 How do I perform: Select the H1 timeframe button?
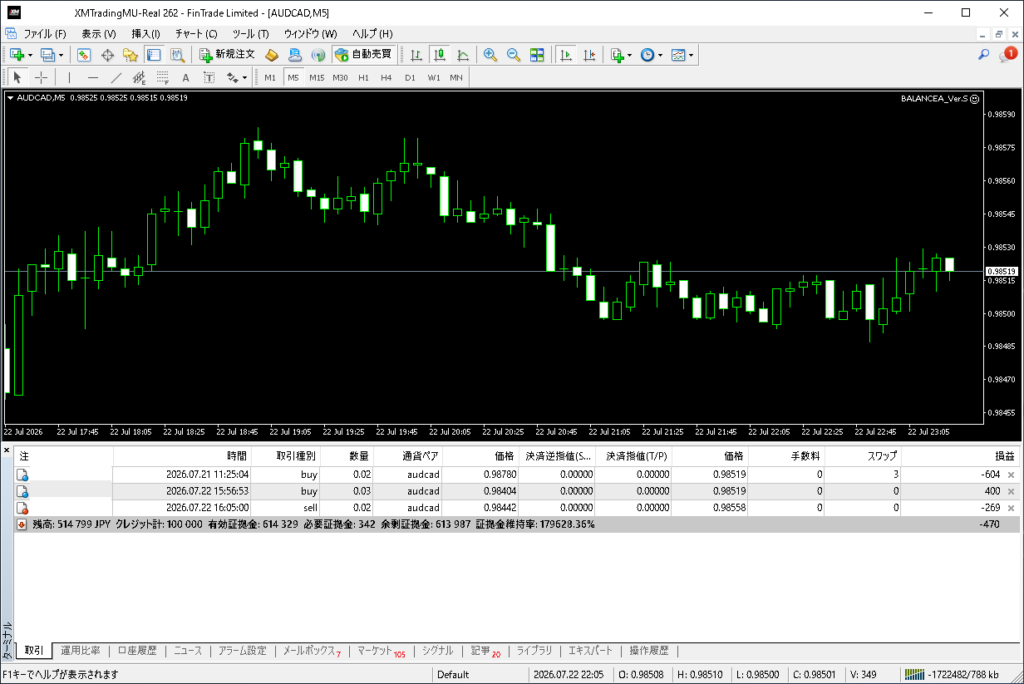364,78
